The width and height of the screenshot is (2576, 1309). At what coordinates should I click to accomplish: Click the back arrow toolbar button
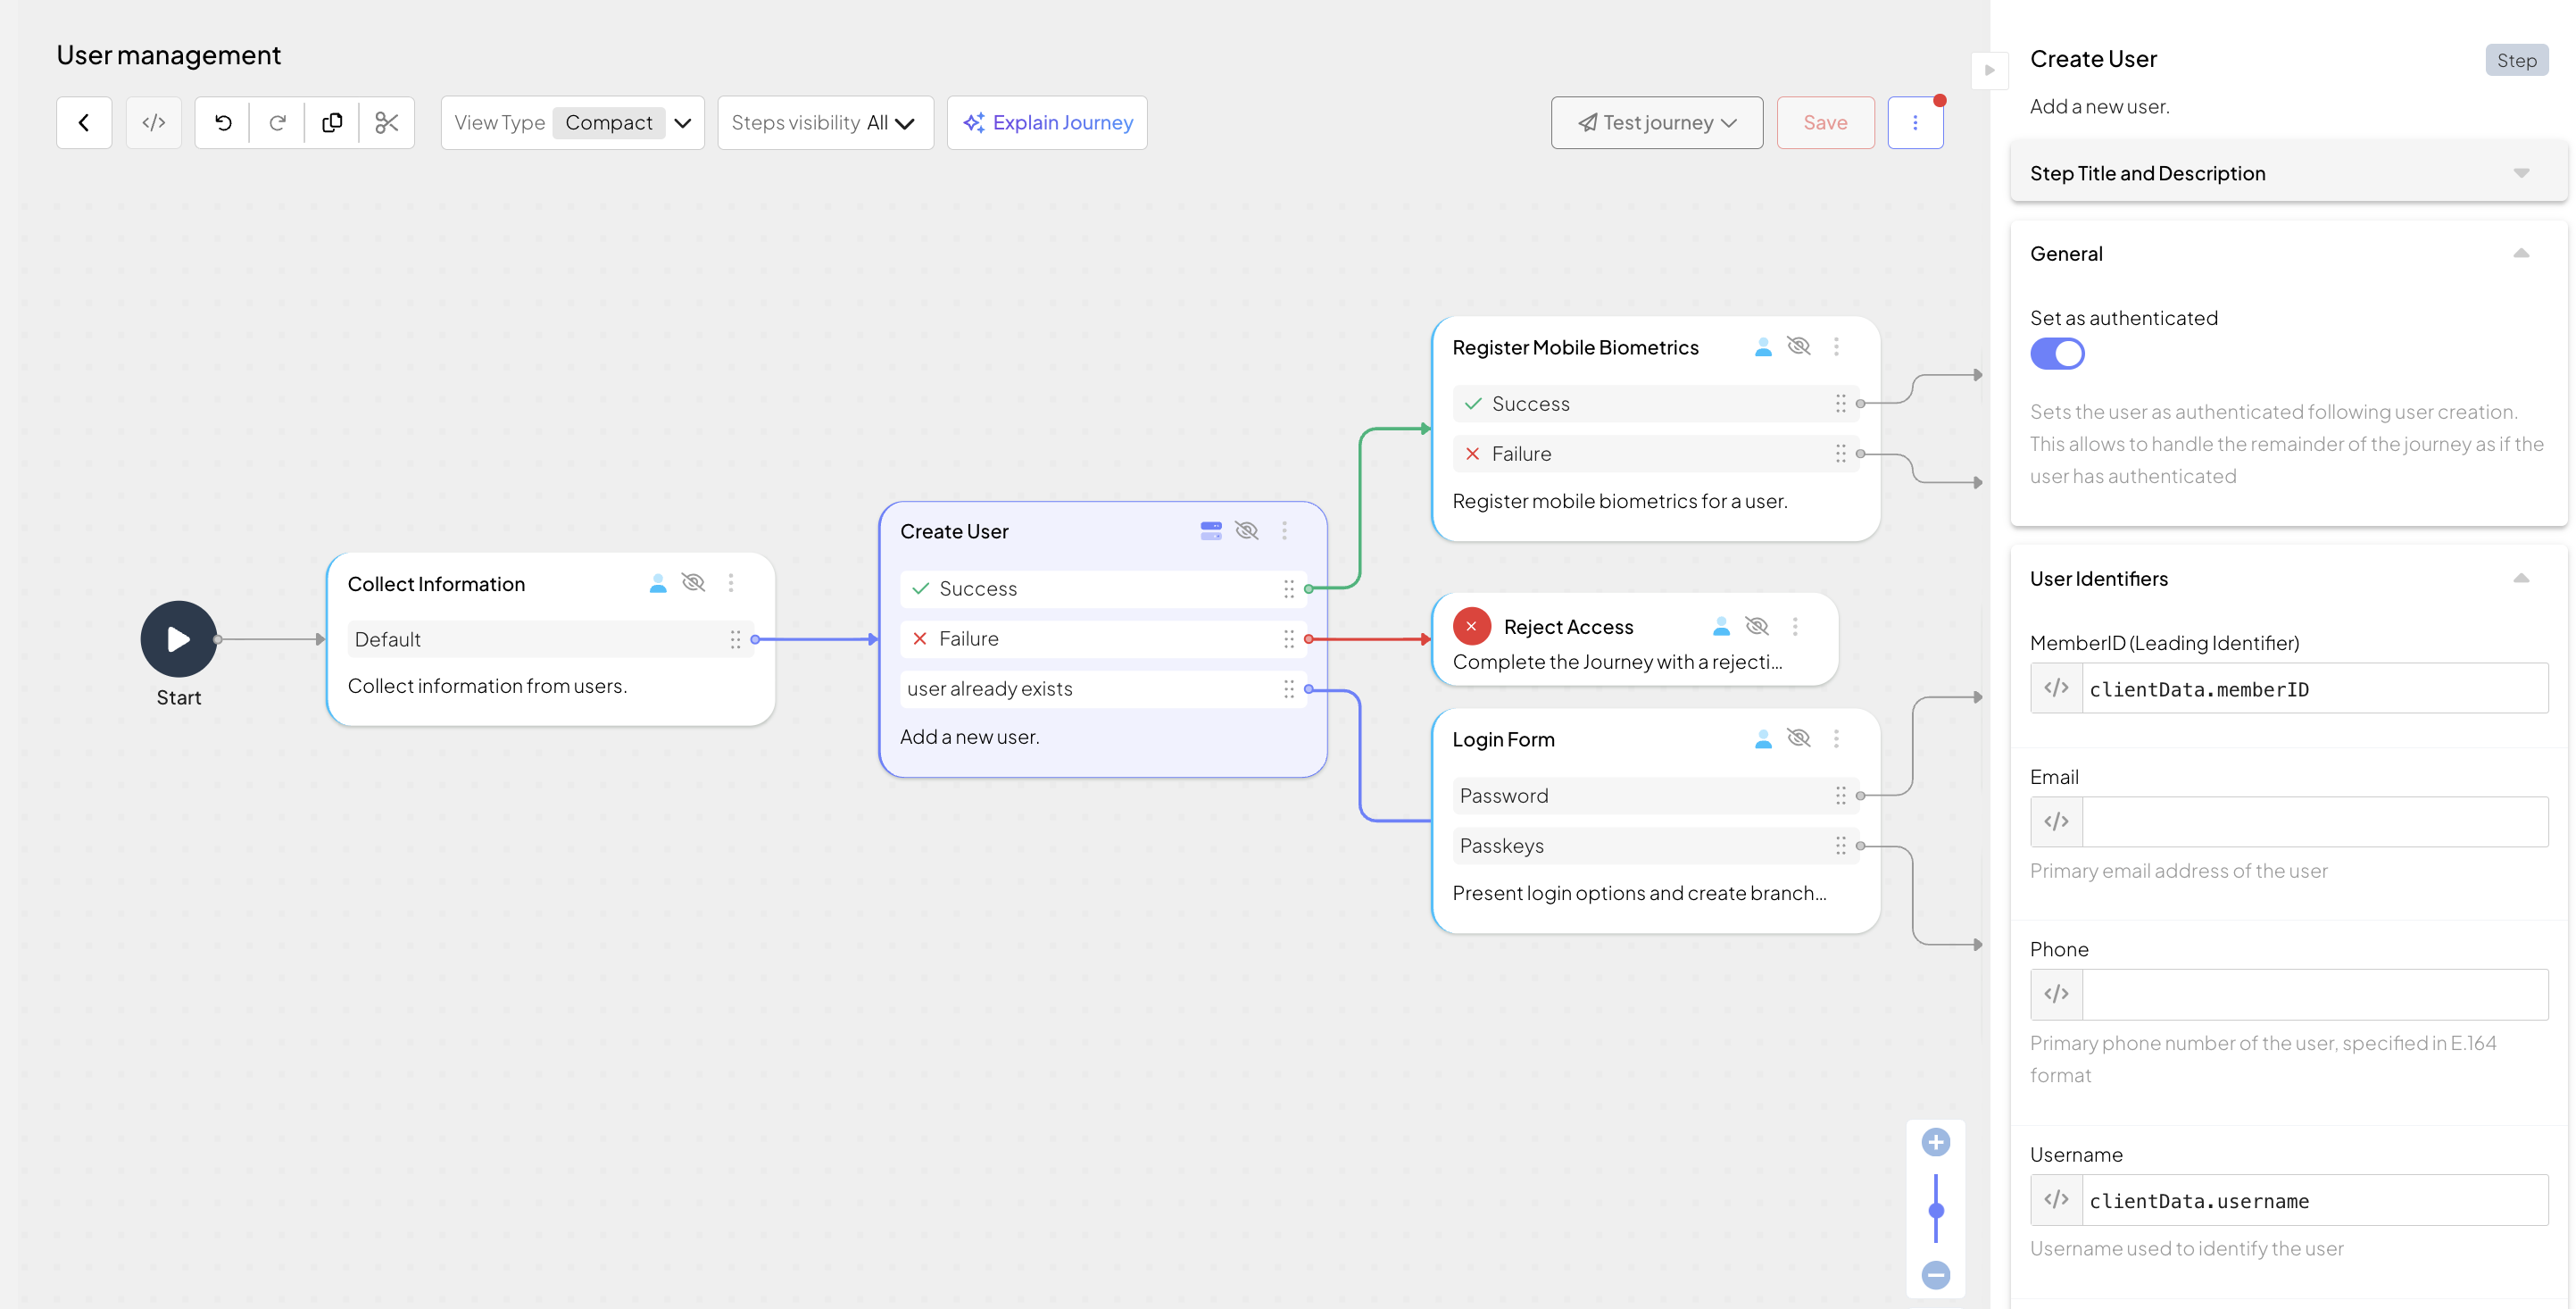tap(84, 123)
